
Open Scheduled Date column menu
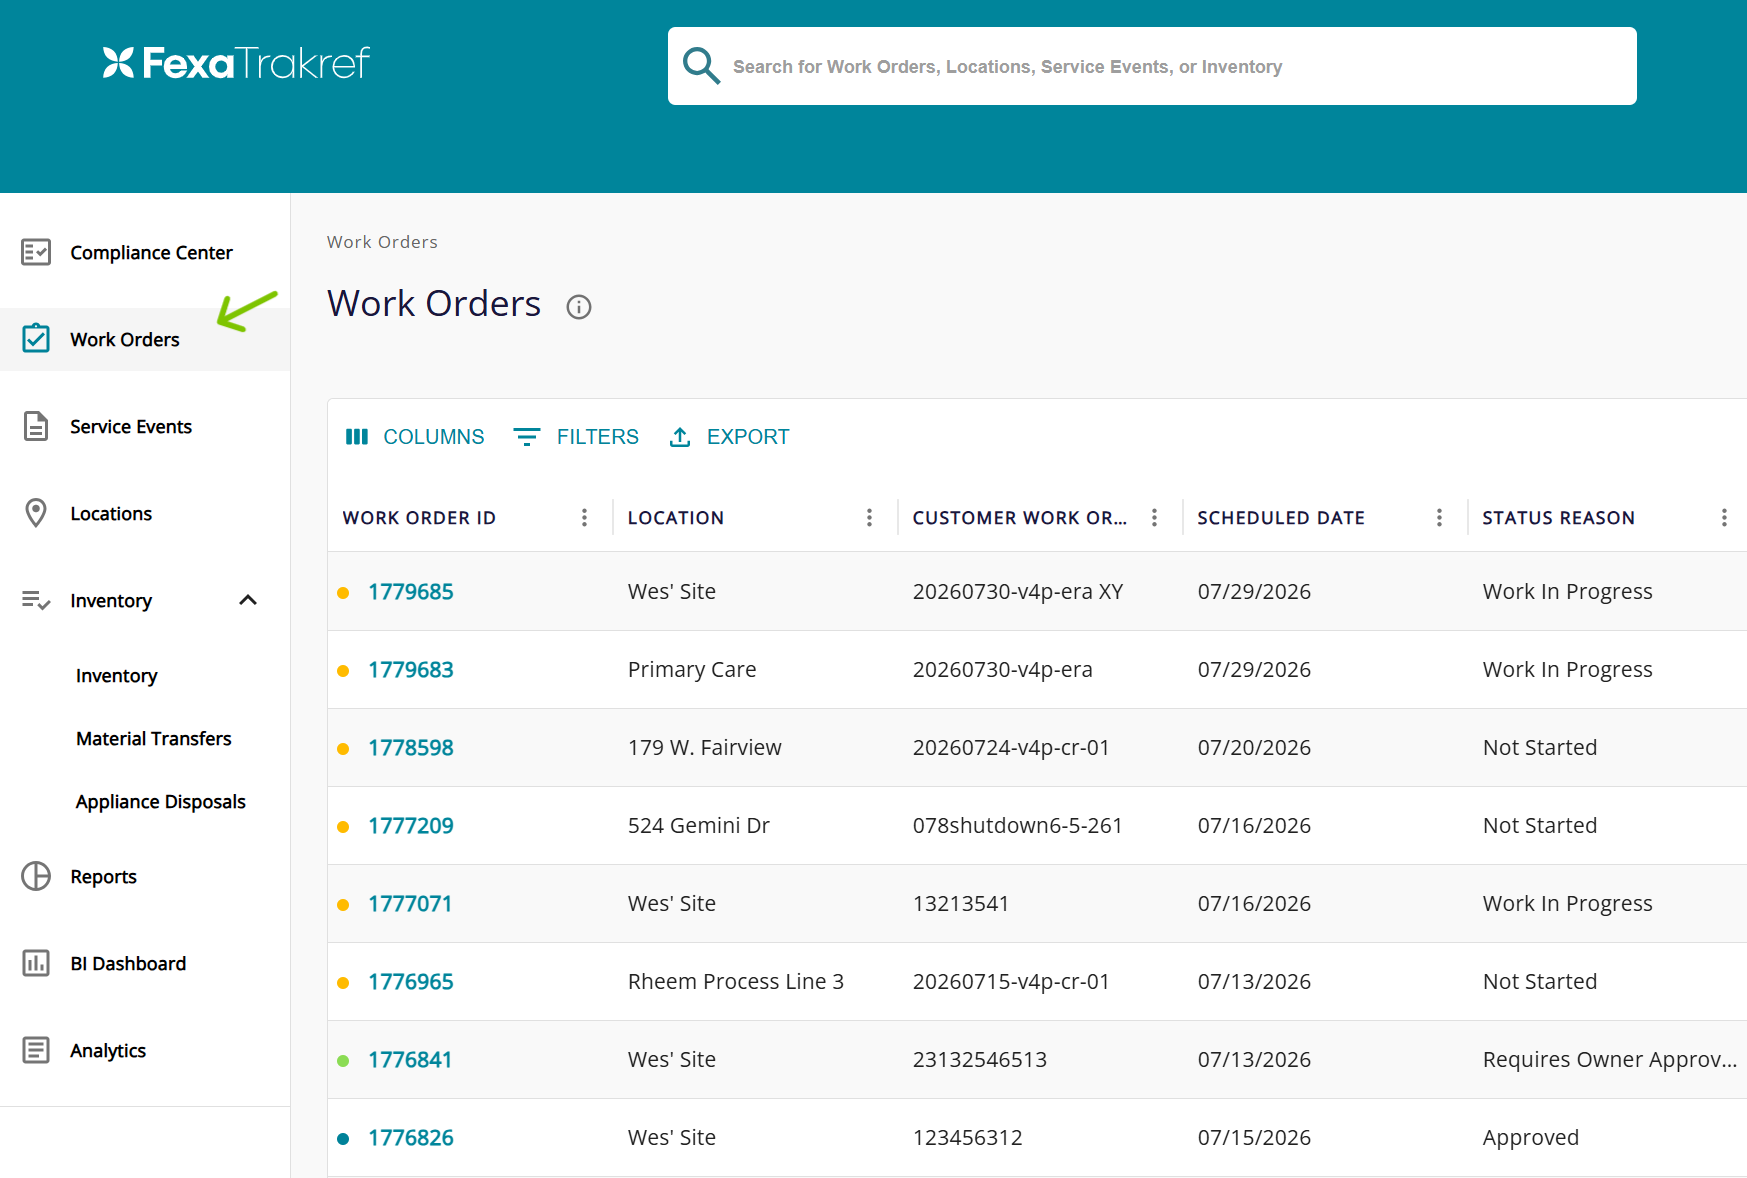pos(1440,517)
